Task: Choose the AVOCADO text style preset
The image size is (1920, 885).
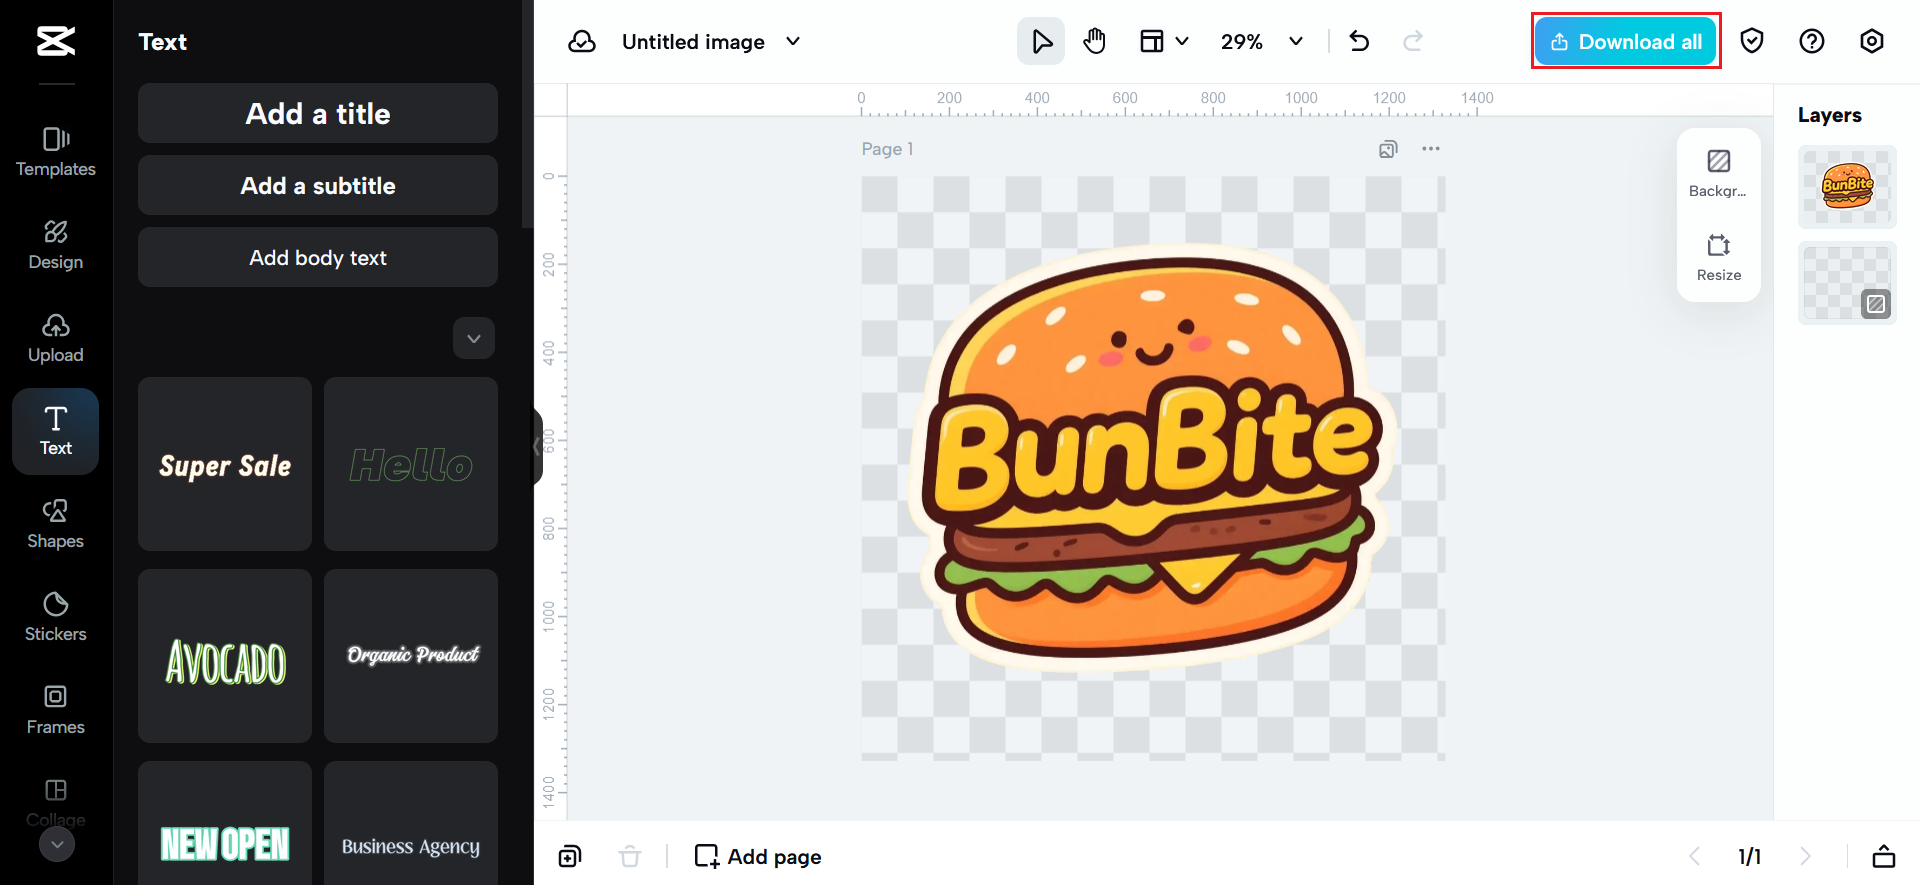Action: click(x=225, y=657)
